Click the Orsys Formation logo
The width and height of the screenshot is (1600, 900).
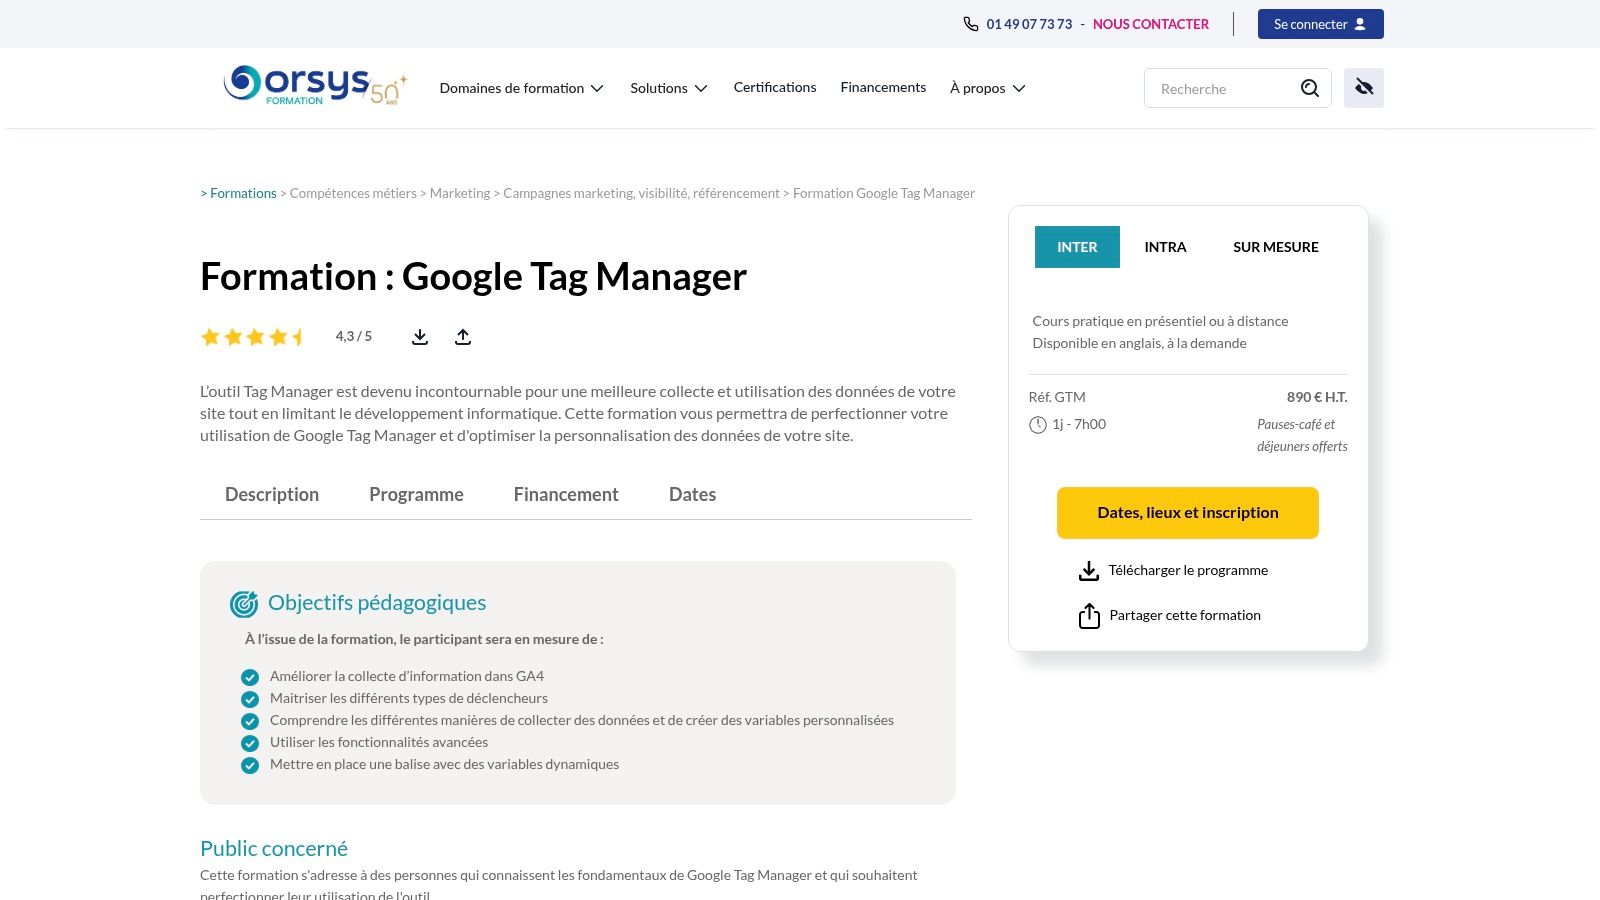315,86
